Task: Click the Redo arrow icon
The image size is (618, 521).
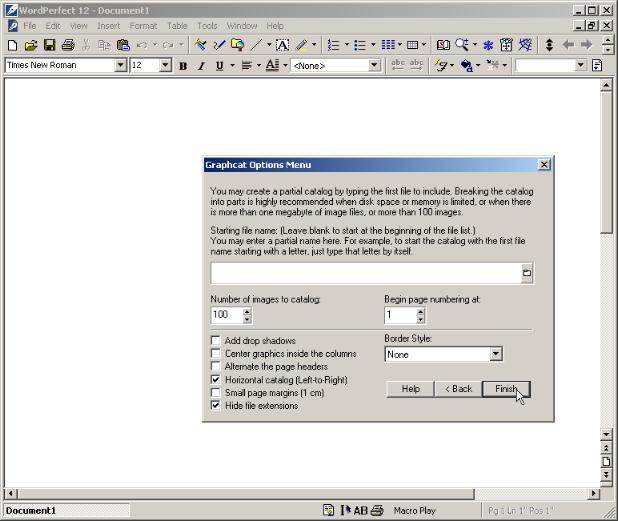Action: [168, 45]
